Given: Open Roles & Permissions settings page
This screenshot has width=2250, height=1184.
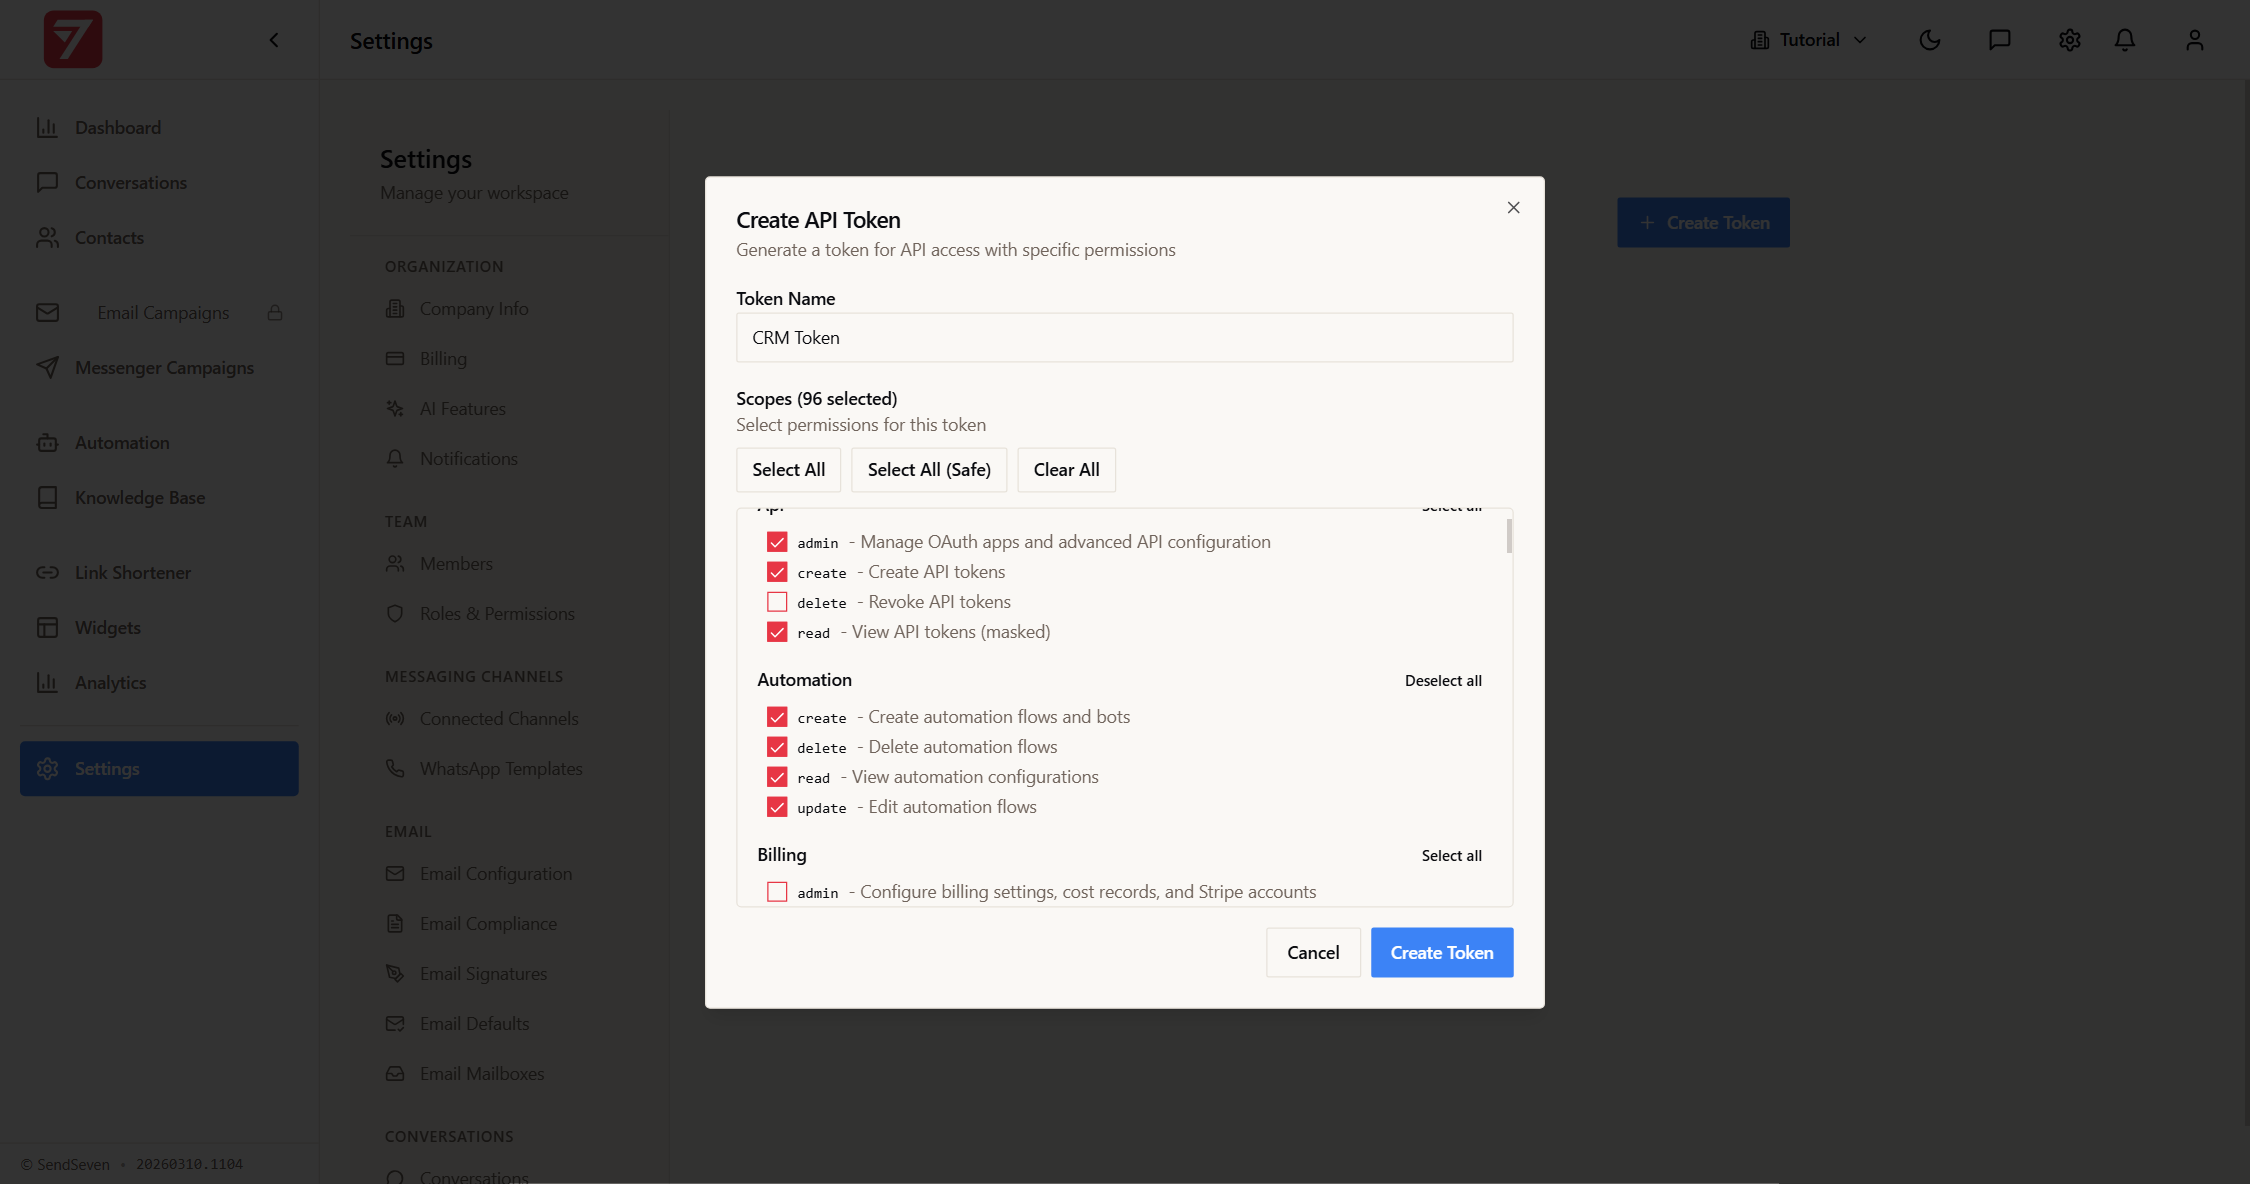Looking at the screenshot, I should point(497,614).
